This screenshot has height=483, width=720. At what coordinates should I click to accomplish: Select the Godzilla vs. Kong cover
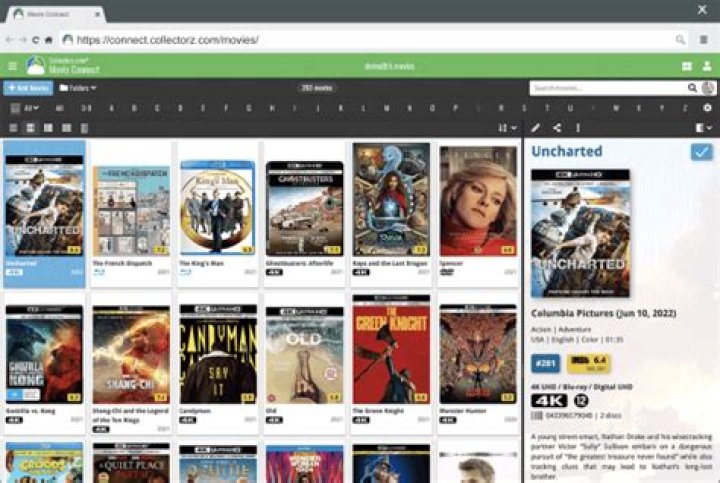click(x=45, y=354)
